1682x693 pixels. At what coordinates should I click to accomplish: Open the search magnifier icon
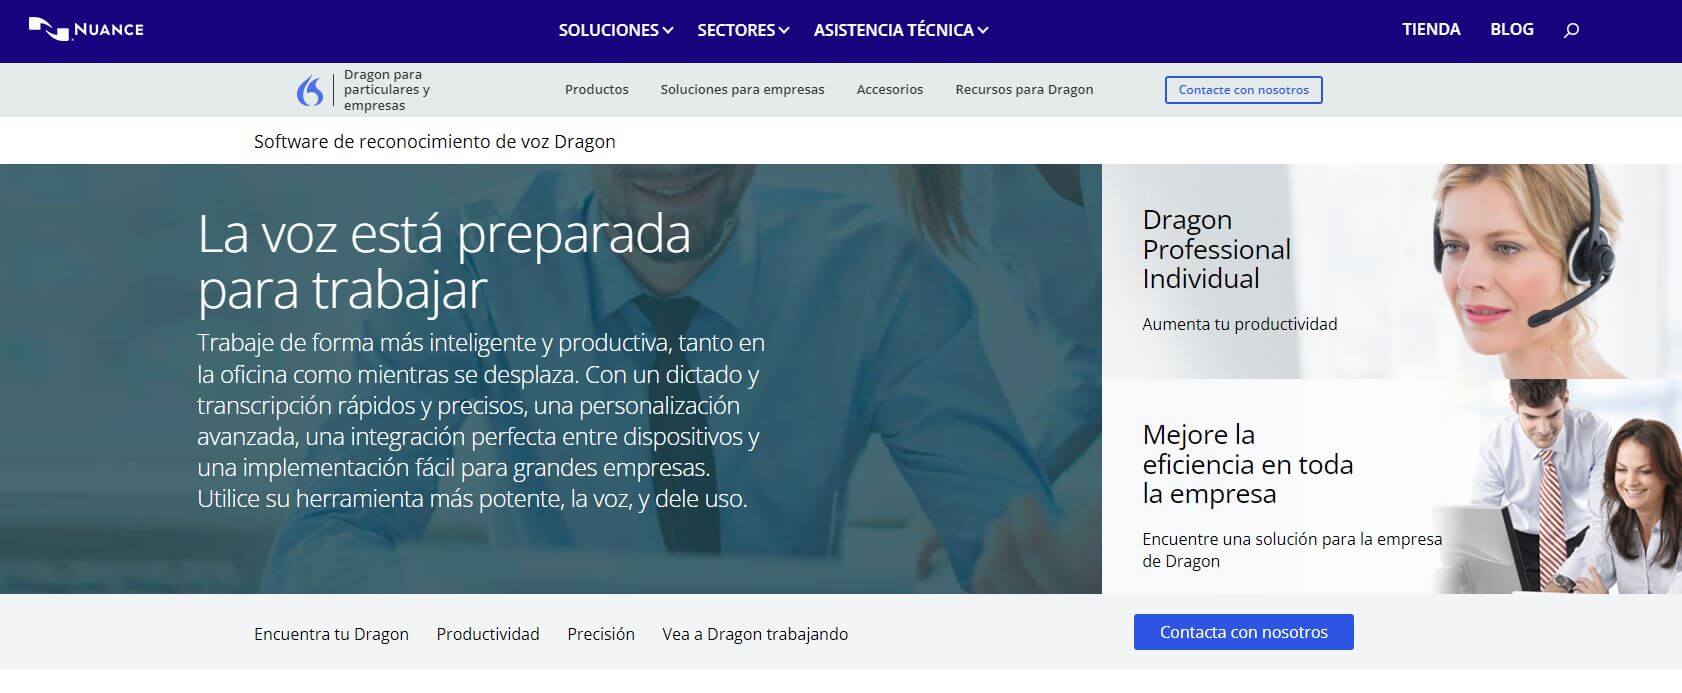pyautogui.click(x=1571, y=30)
